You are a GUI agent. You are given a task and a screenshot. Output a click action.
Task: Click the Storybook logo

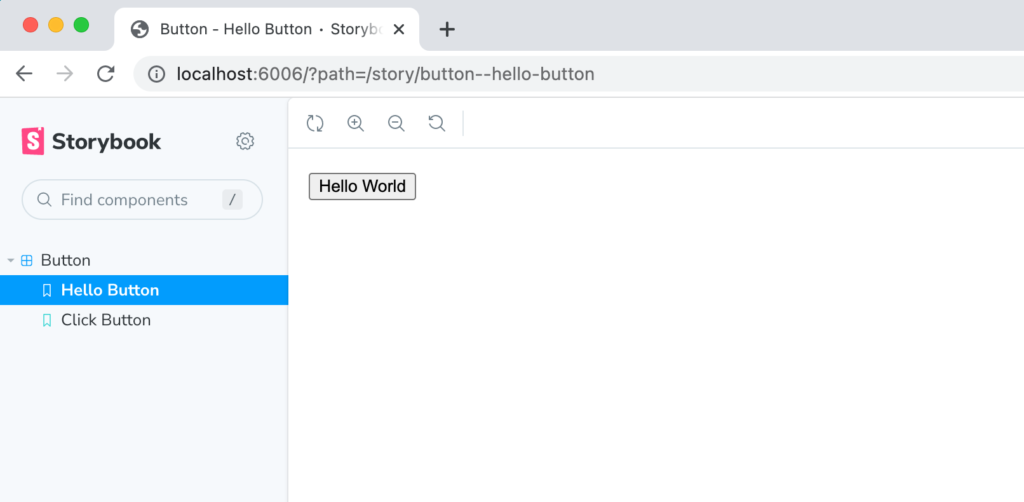coord(91,141)
